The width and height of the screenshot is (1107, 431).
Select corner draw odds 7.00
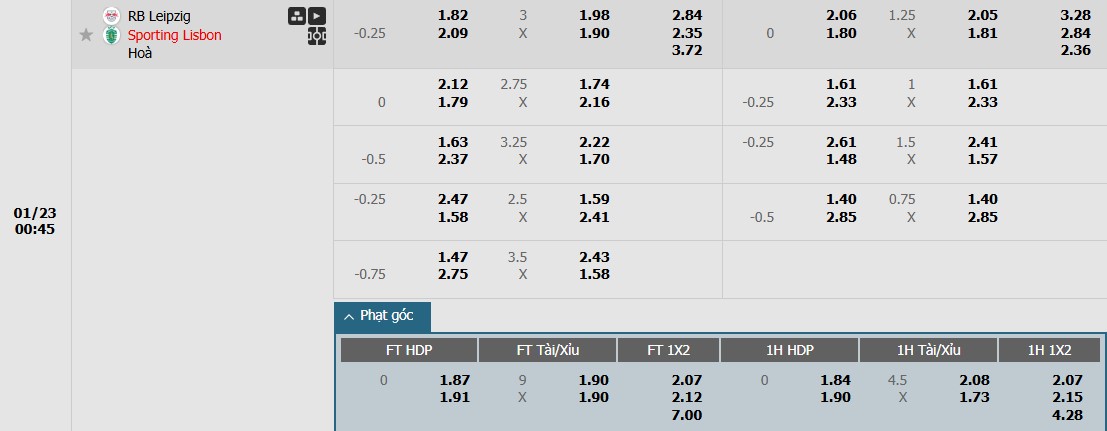[687, 415]
